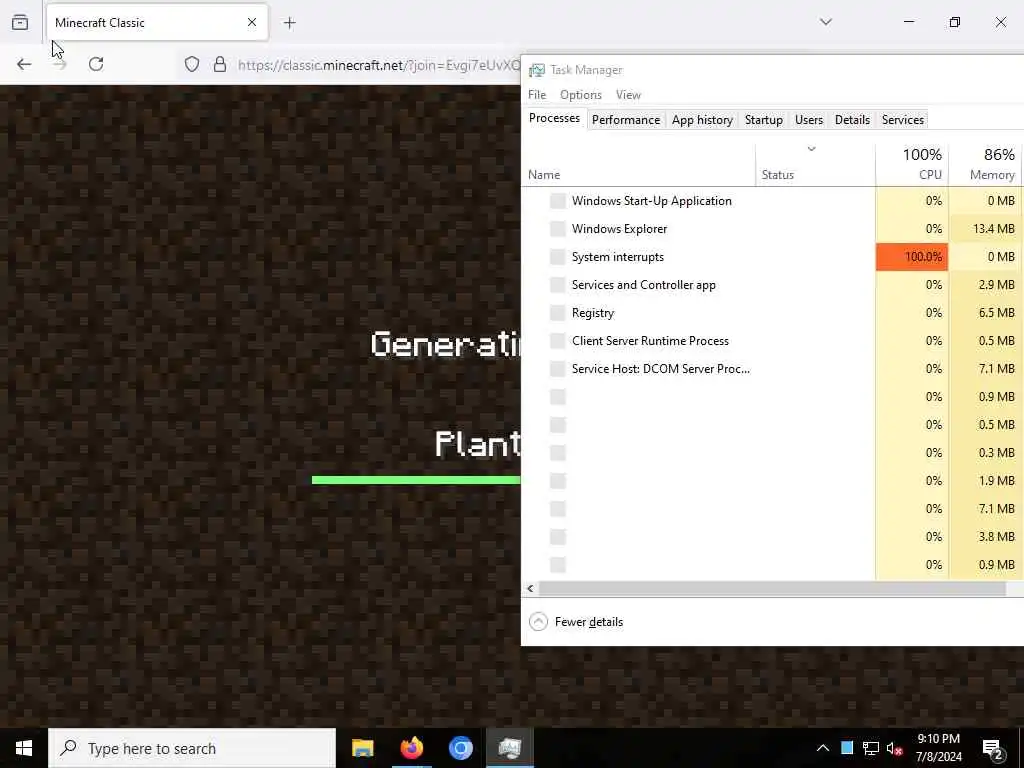
Task: Reload the Minecraft Classic page
Action: 96,64
